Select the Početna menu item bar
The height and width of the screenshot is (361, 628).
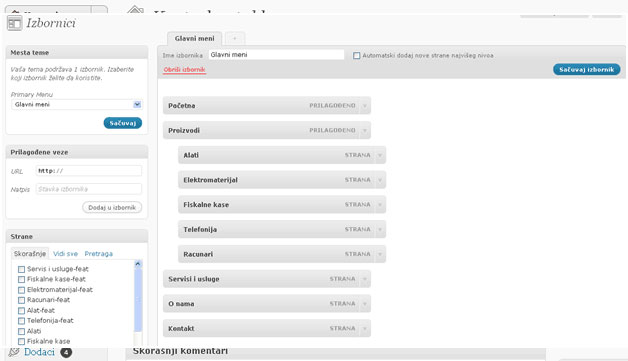267,106
